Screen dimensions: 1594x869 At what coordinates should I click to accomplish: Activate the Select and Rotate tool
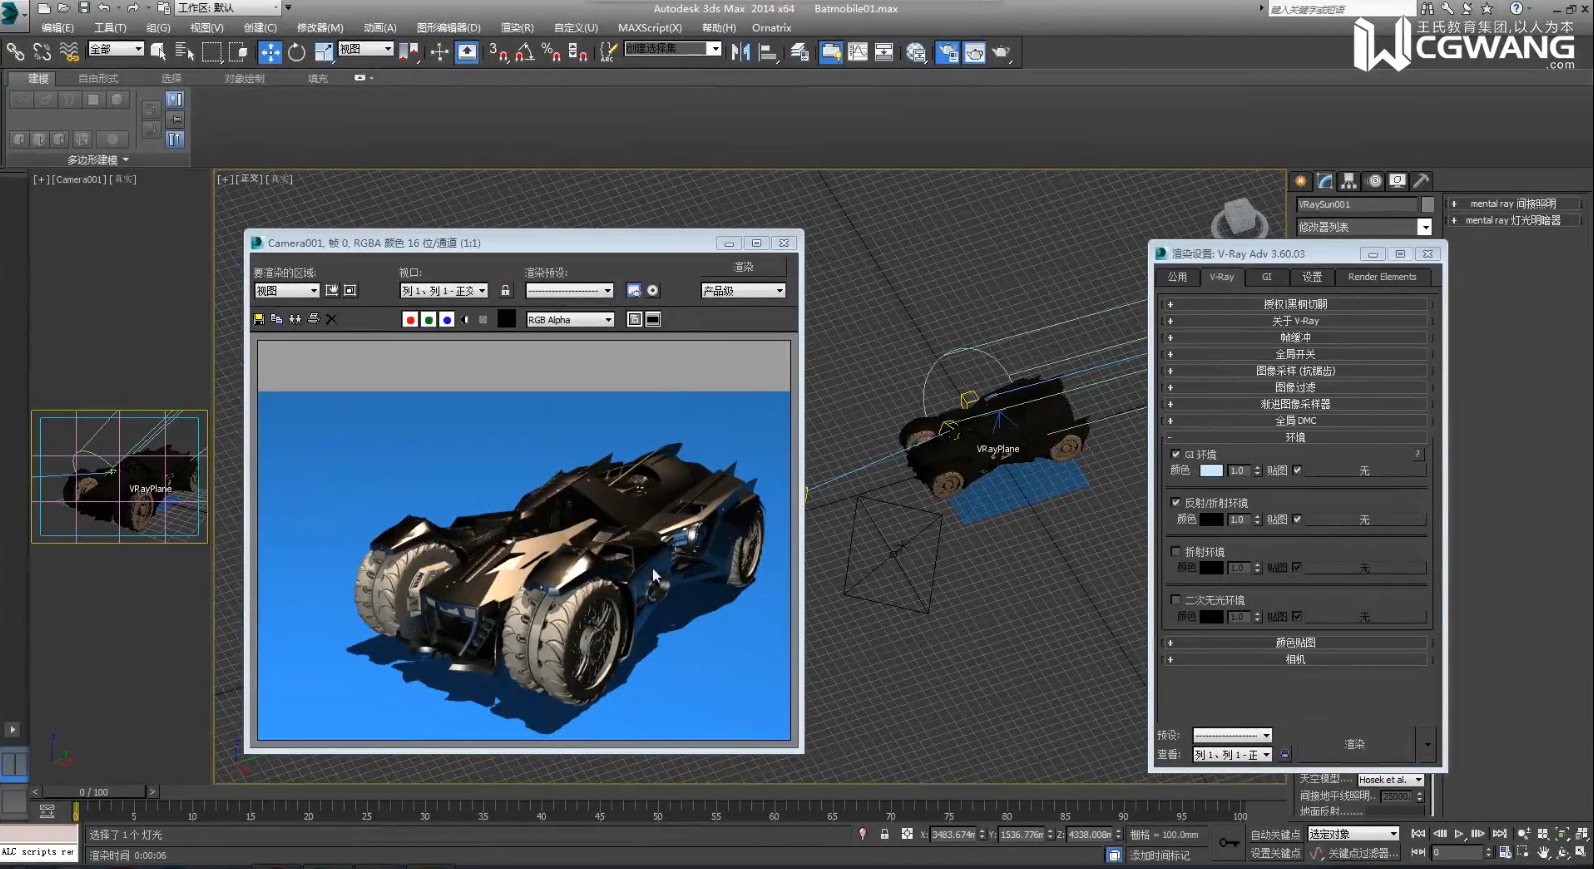[x=297, y=52]
